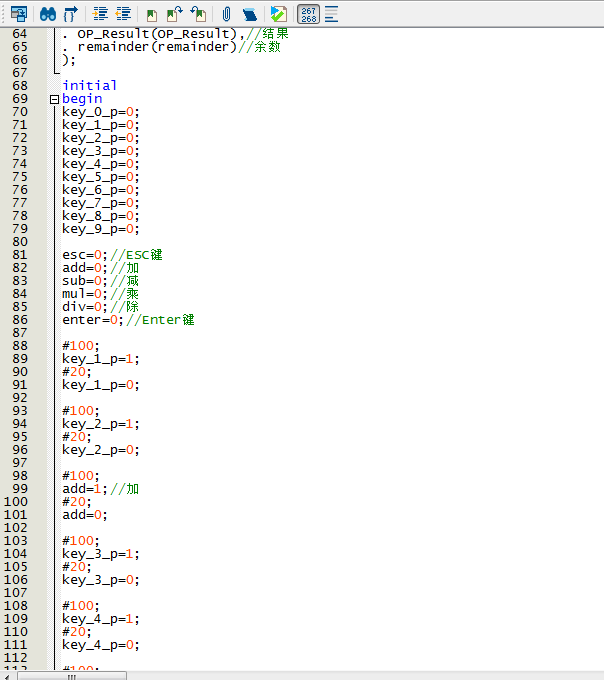Jump to previous bookmark icon
This screenshot has width=604, height=680.
pos(198,14)
